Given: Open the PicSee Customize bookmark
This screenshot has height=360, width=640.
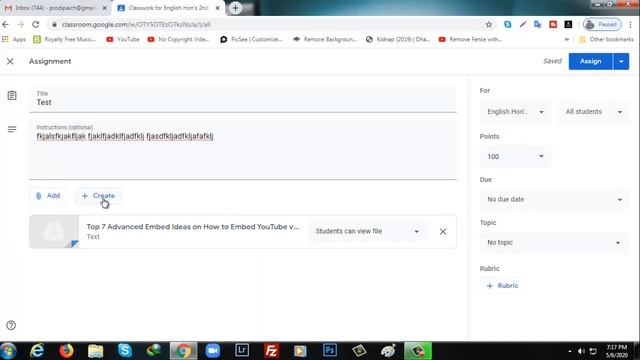Looking at the screenshot, I should tap(251, 39).
